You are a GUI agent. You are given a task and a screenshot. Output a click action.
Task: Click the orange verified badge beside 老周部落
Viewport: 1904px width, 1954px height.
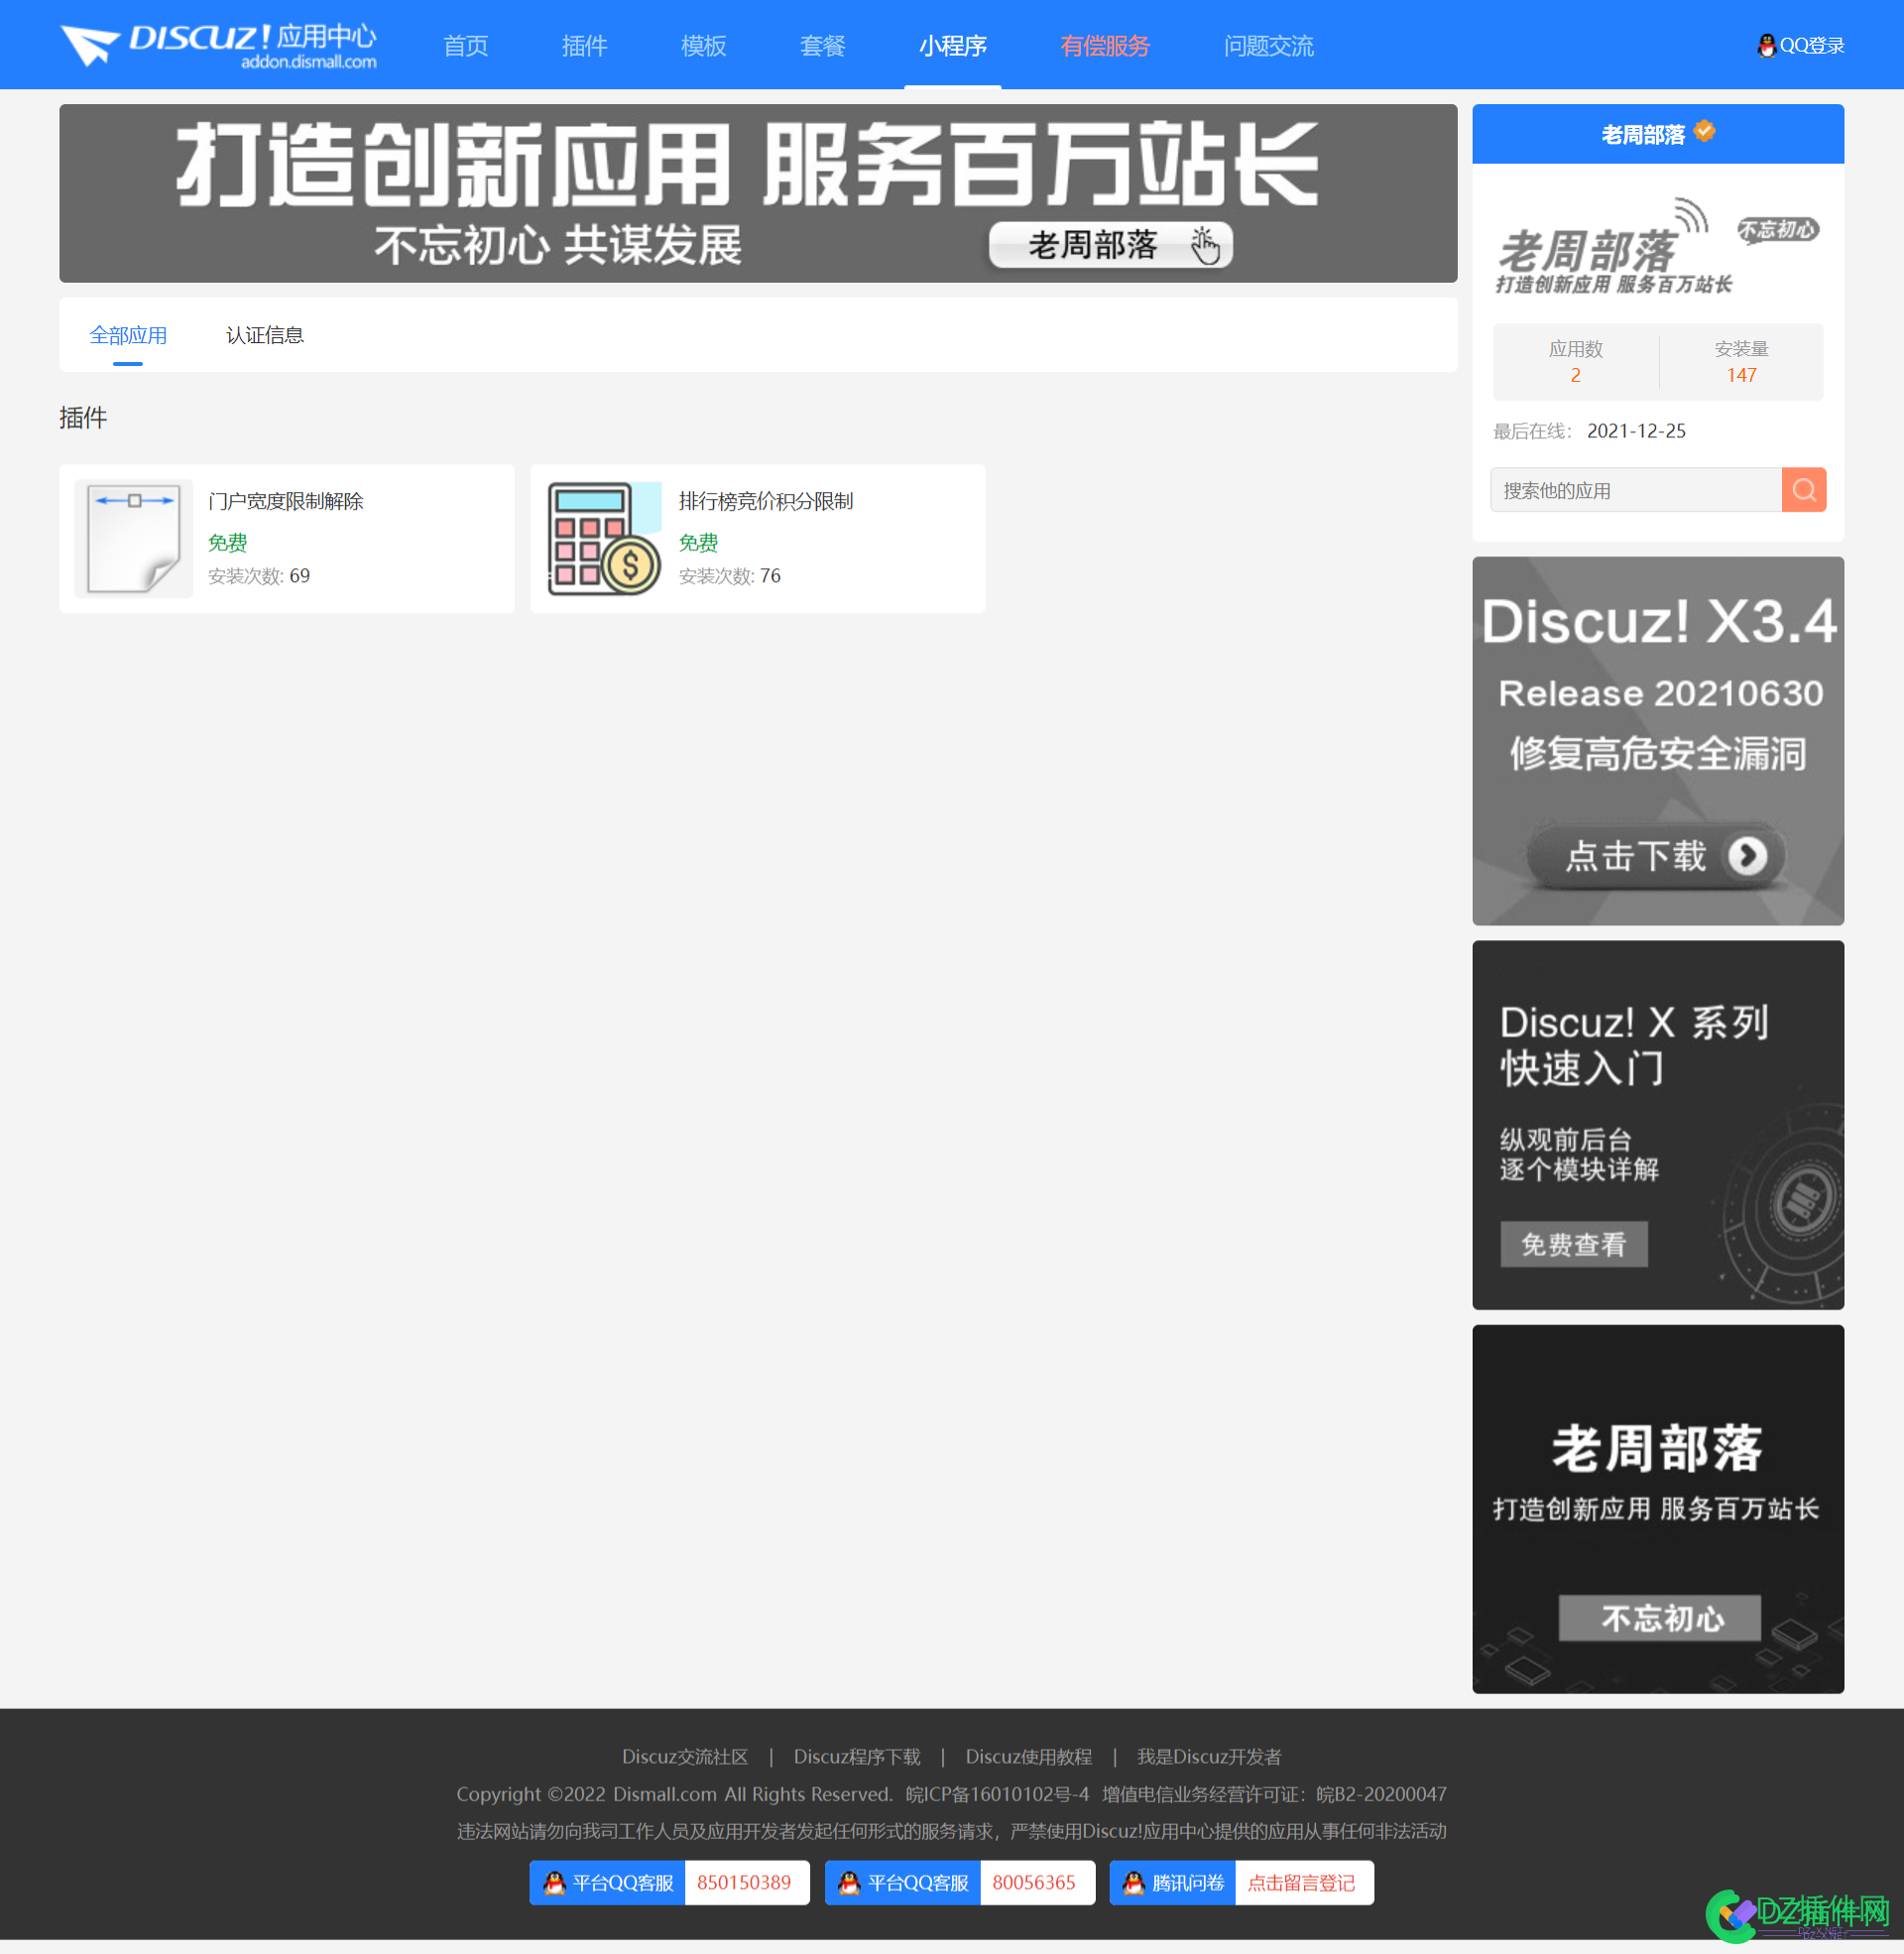(x=1705, y=131)
